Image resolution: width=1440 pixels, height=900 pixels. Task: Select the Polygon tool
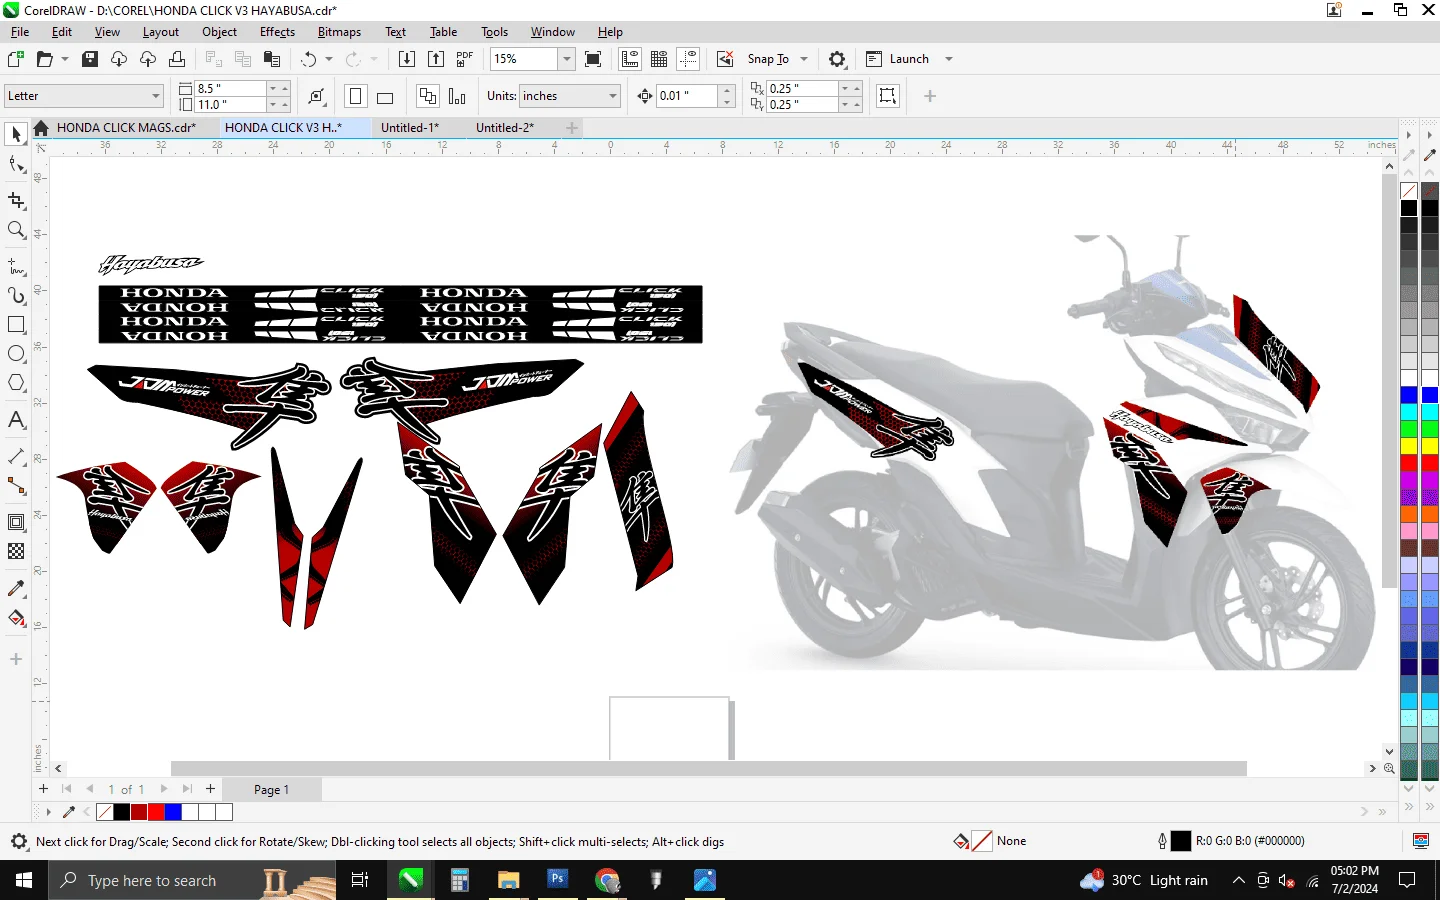click(x=16, y=383)
